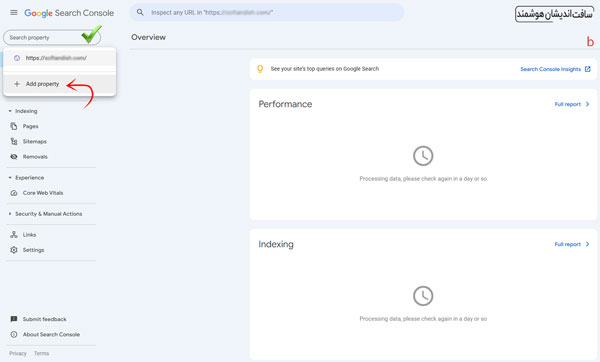The width and height of the screenshot is (600, 362).
Task: Click the plus icon next to Add property
Action: (x=17, y=84)
